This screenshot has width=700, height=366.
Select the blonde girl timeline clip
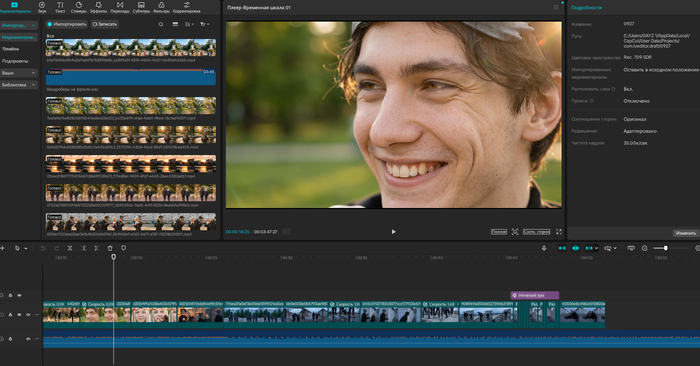click(154, 315)
